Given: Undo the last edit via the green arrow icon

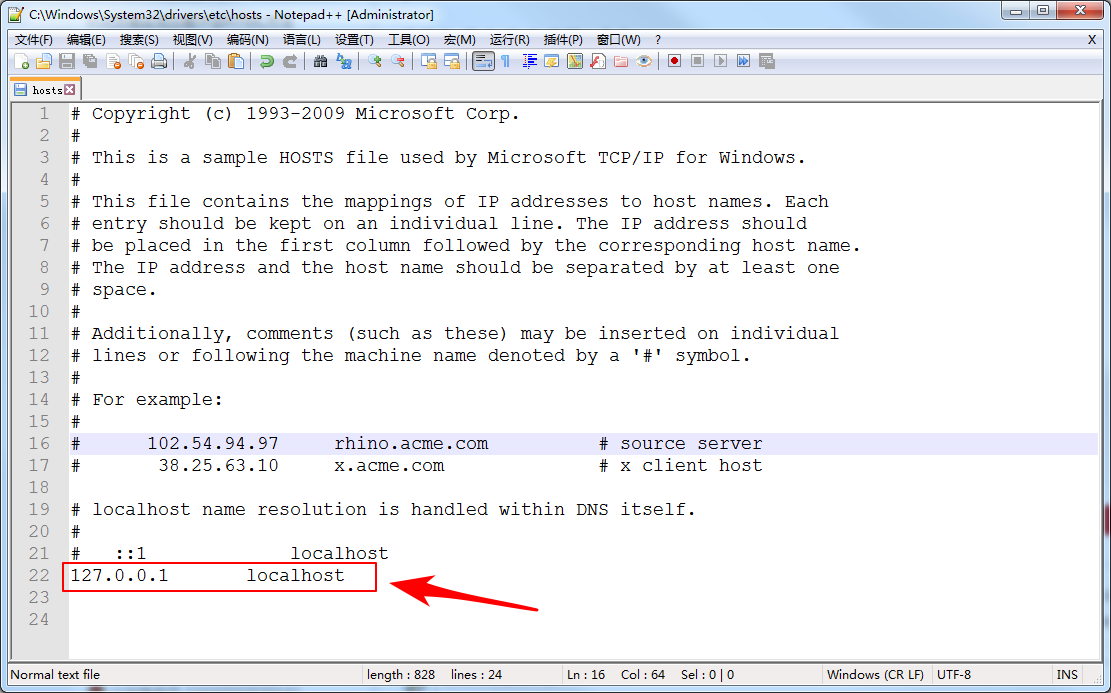Looking at the screenshot, I should pyautogui.click(x=265, y=62).
